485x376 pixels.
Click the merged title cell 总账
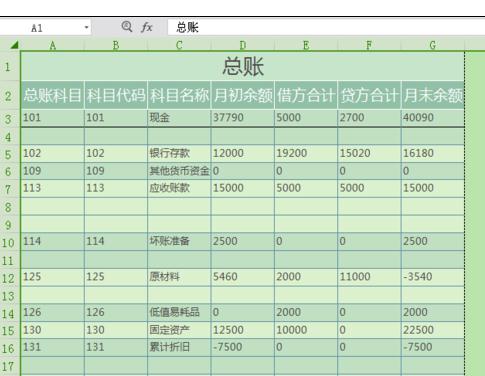(x=243, y=66)
